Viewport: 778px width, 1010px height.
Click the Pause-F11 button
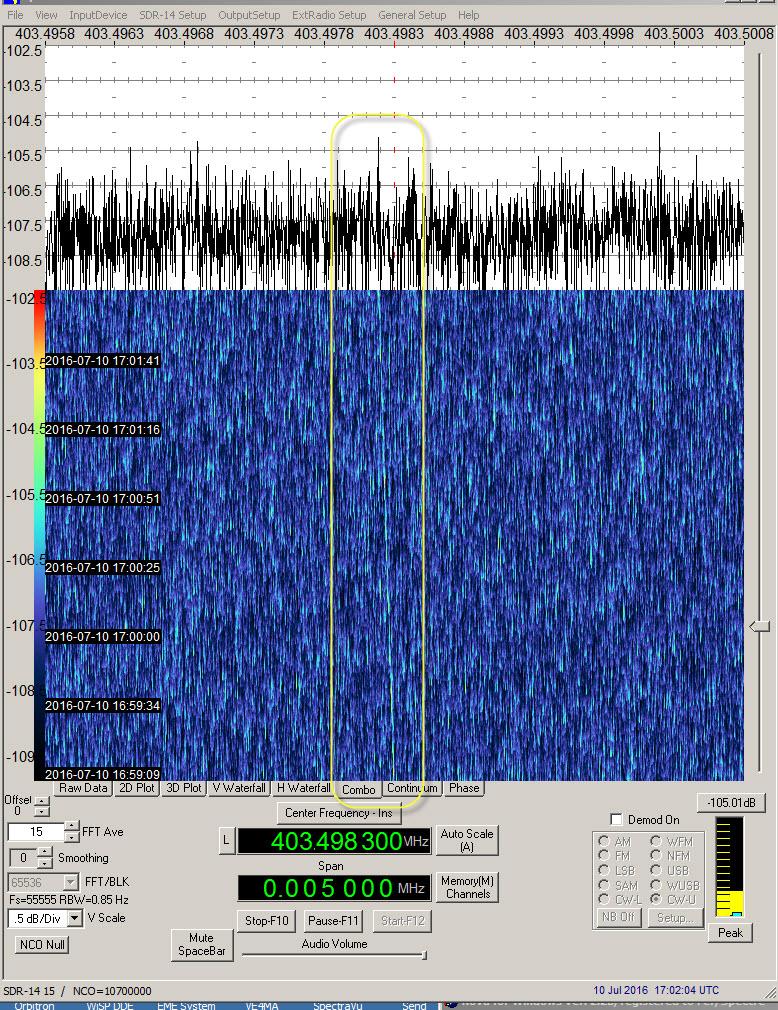pos(333,920)
